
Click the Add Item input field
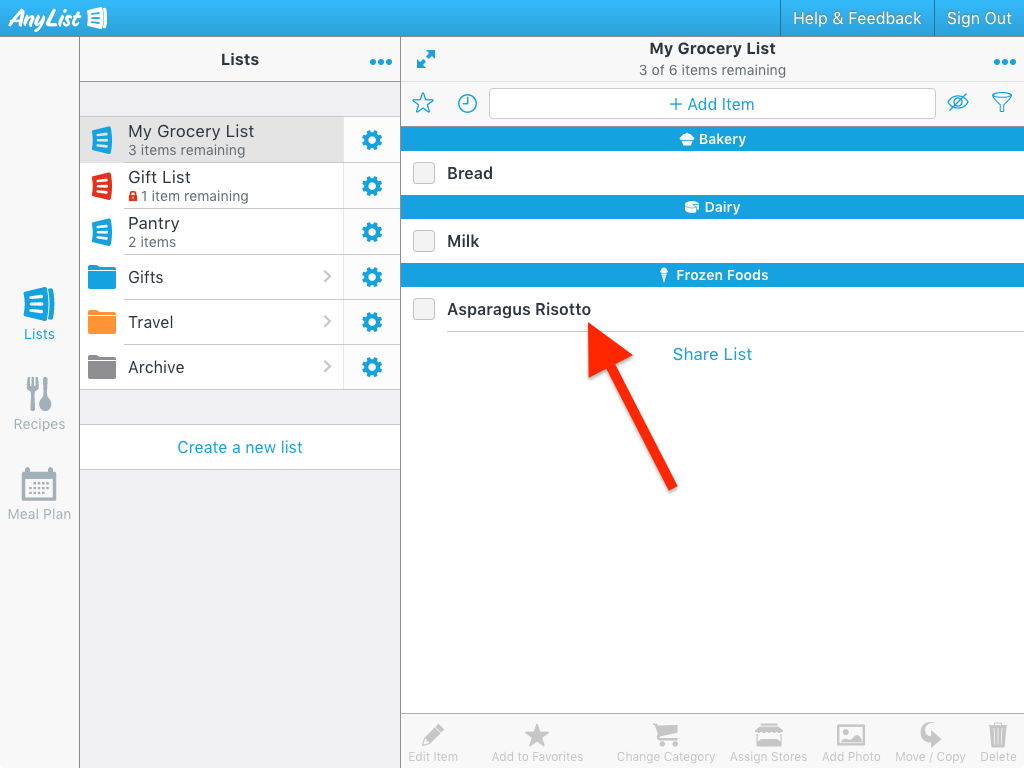(x=712, y=104)
